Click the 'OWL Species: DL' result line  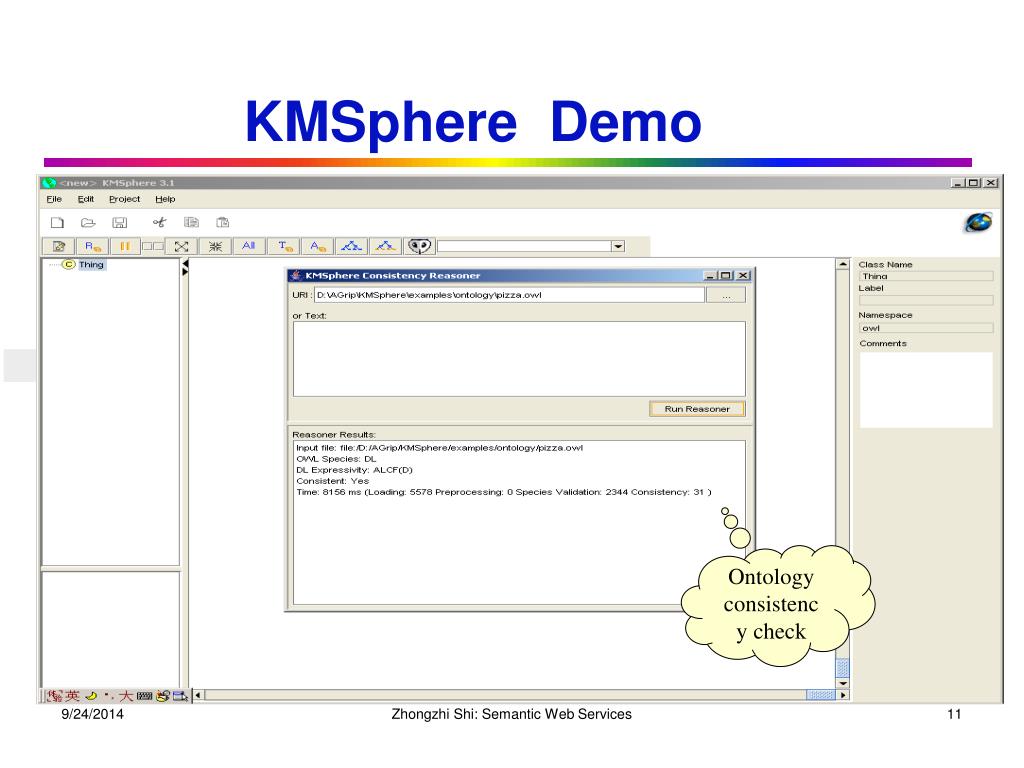pos(336,459)
